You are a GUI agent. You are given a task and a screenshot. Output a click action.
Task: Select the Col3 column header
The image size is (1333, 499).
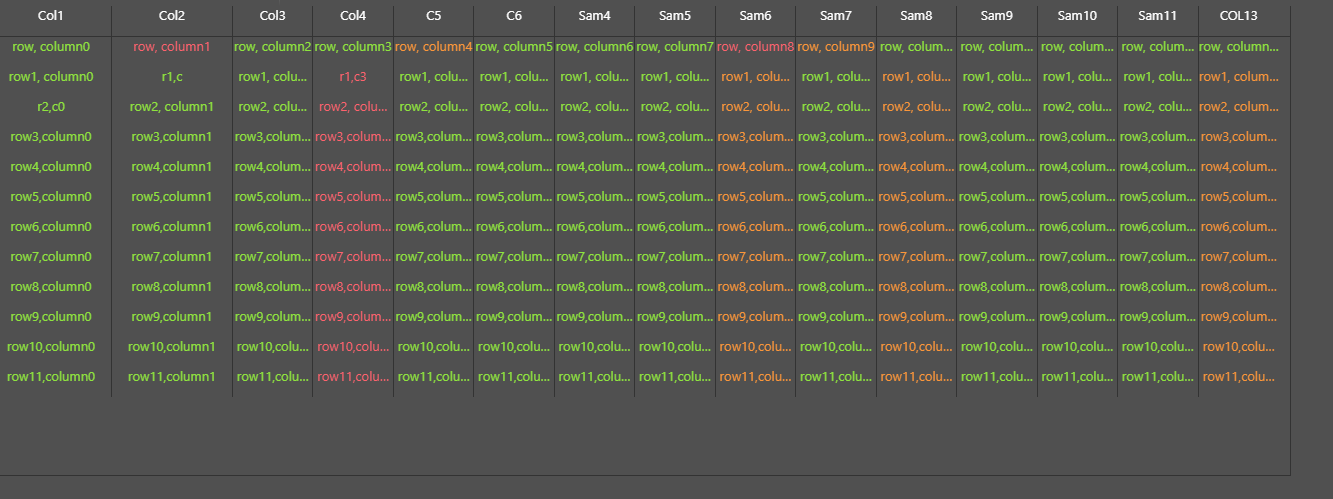tap(272, 16)
